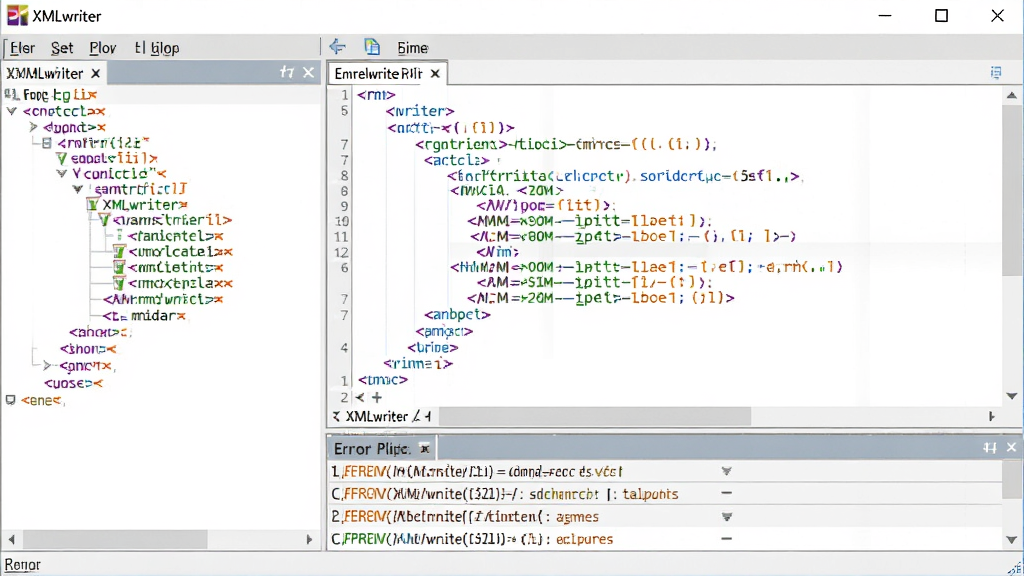Close the XMMLwriter tree panel with the header X

point(309,72)
